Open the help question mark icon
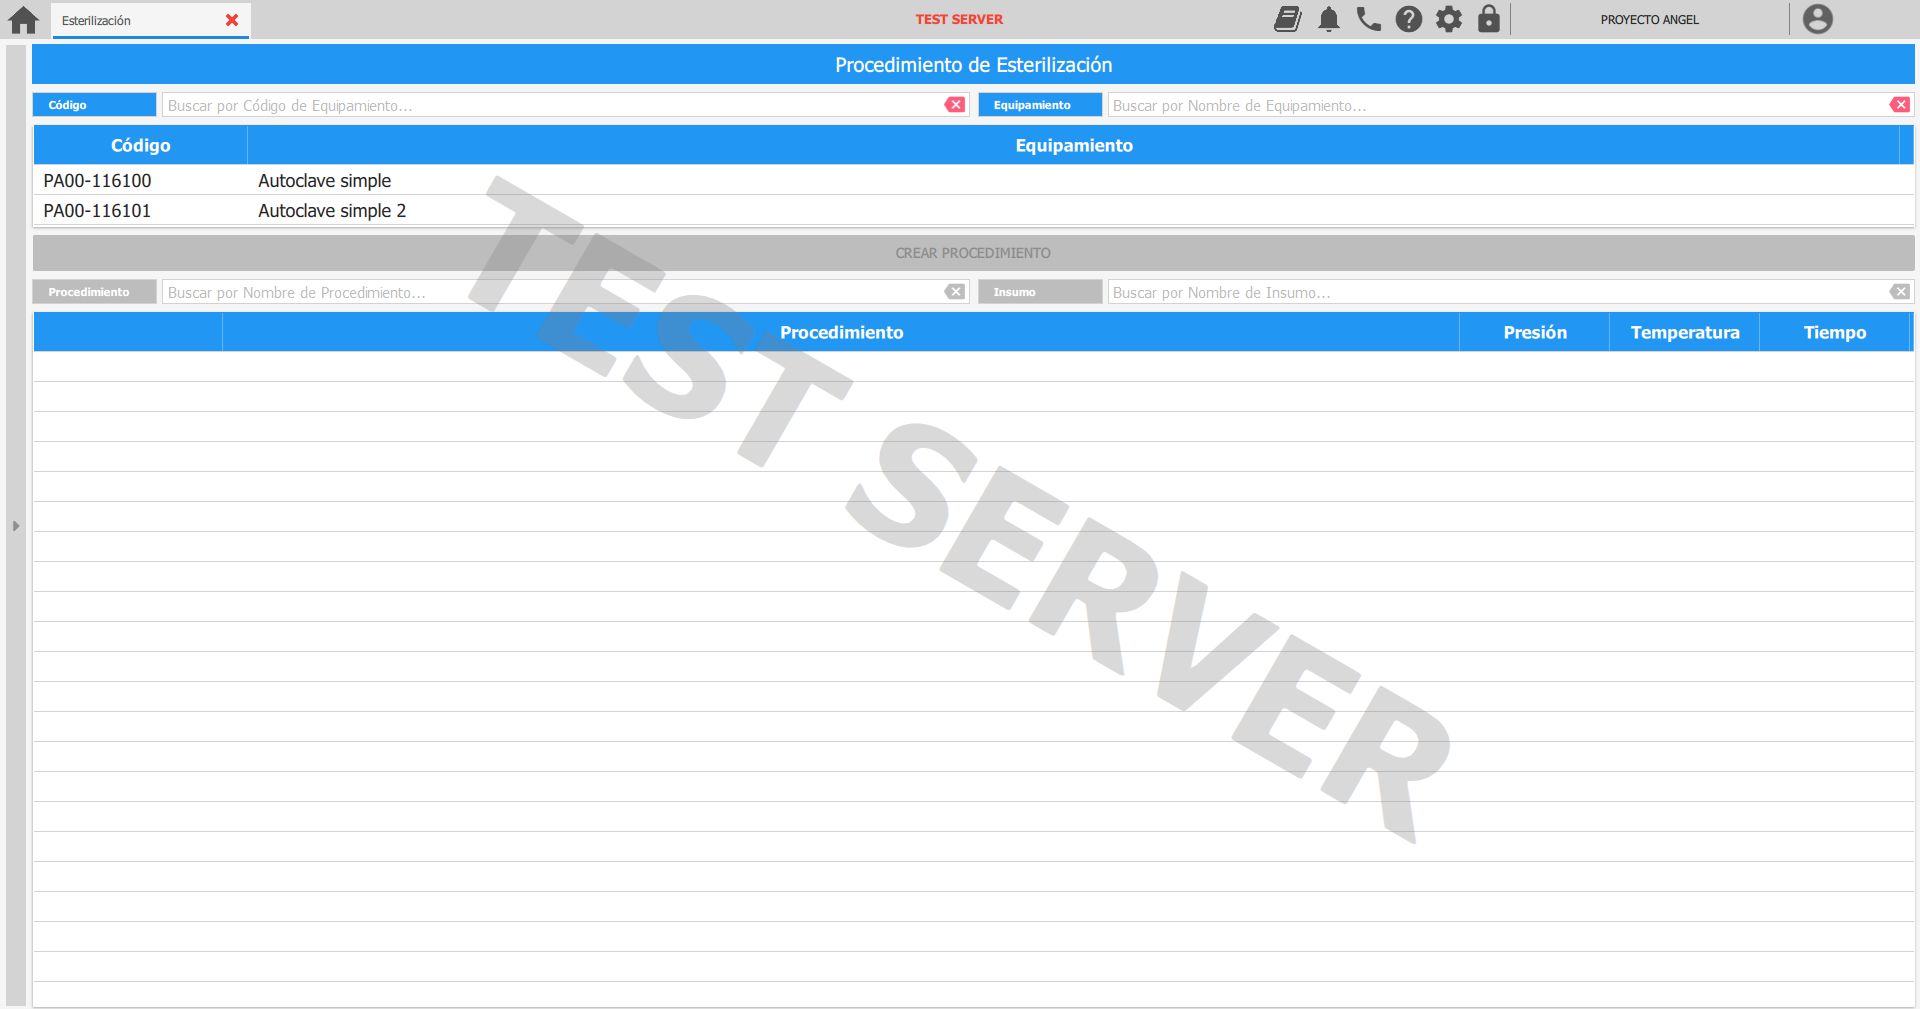 click(1408, 19)
